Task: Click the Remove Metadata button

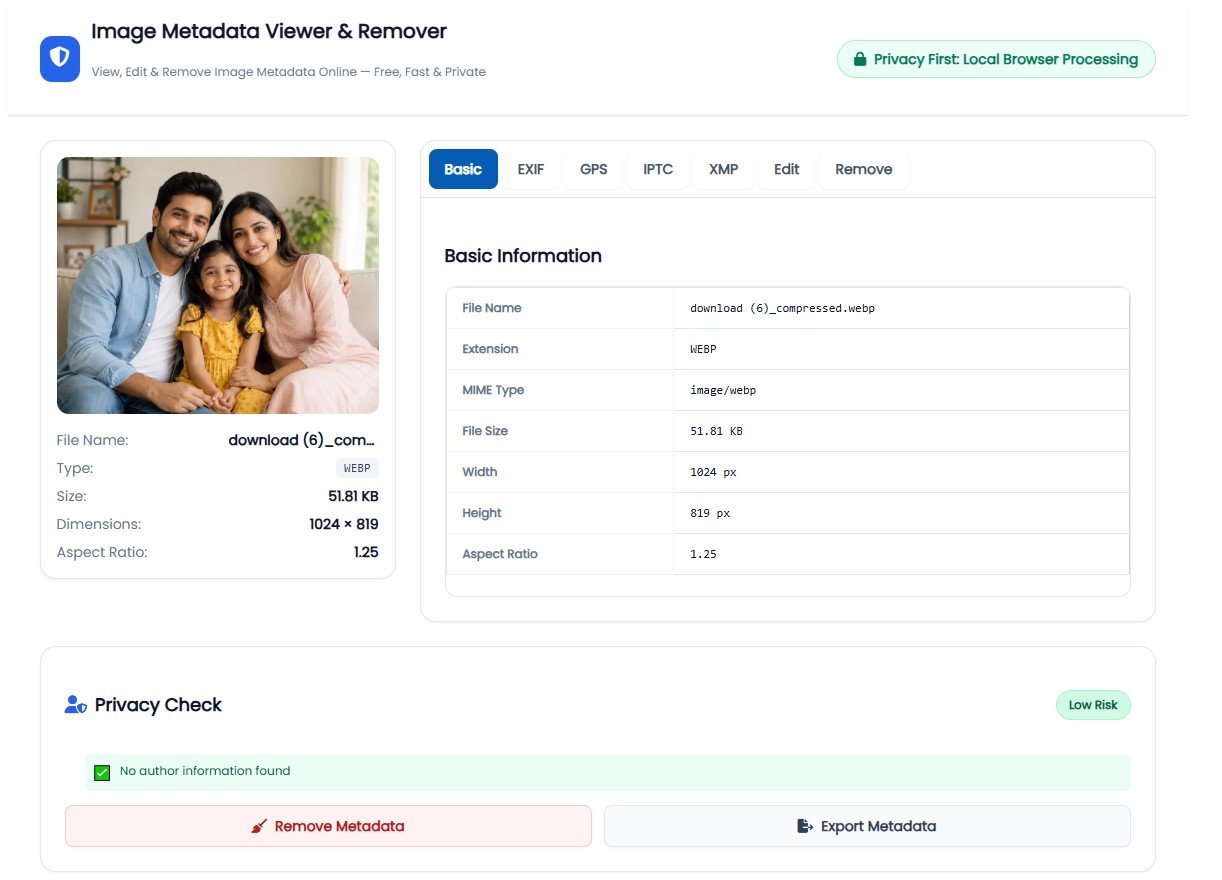Action: (328, 826)
